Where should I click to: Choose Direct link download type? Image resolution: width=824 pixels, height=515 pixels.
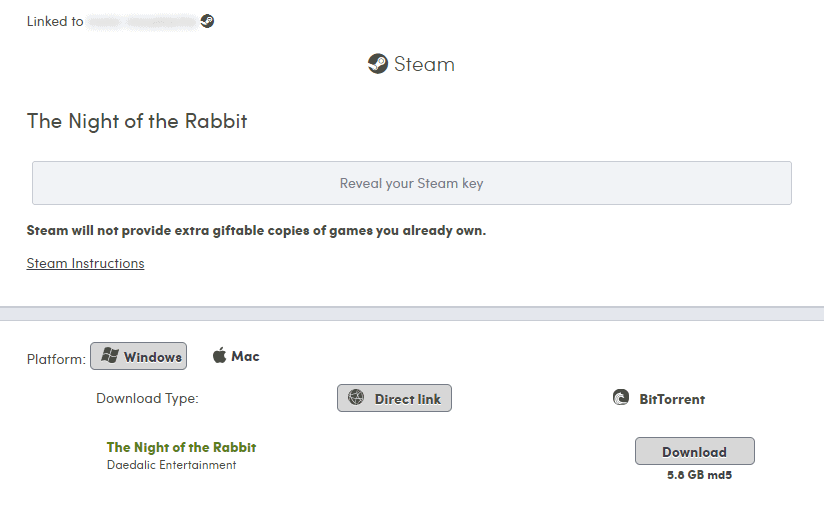point(394,398)
